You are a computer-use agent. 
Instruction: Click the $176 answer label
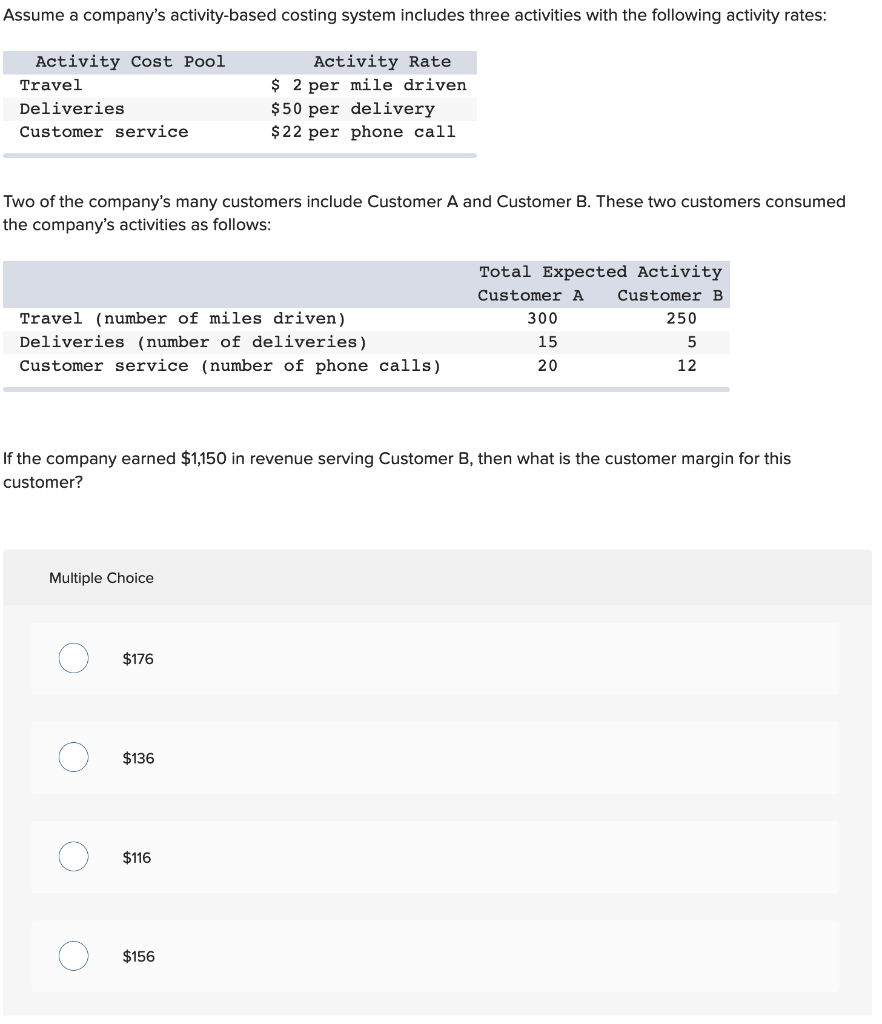click(136, 658)
